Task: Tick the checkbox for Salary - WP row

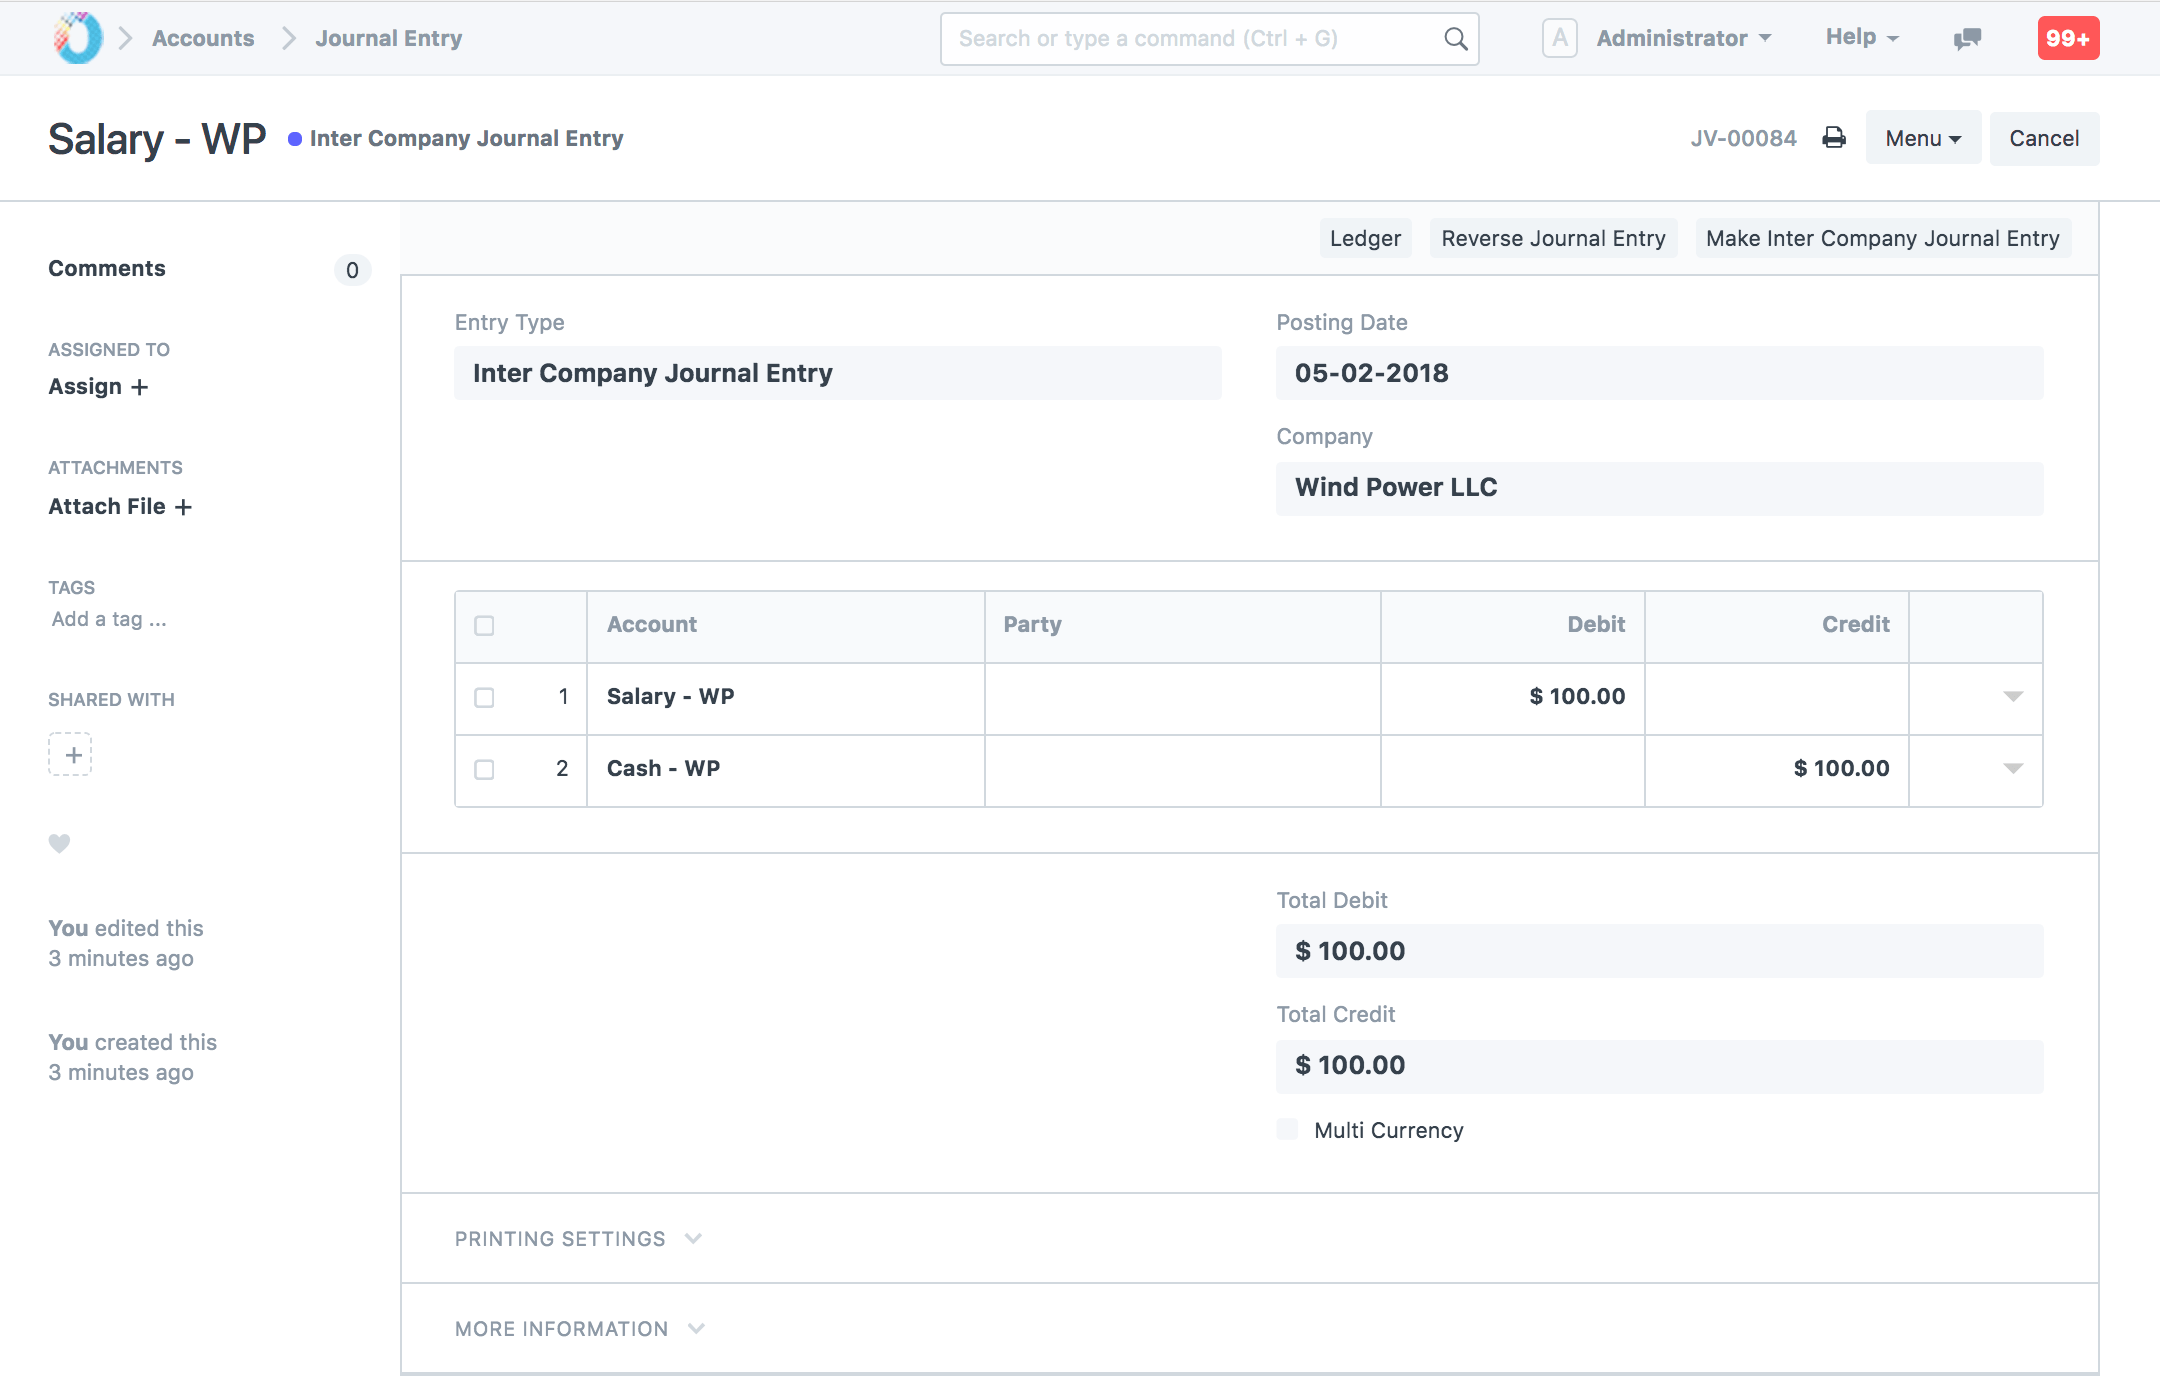Action: coord(484,697)
